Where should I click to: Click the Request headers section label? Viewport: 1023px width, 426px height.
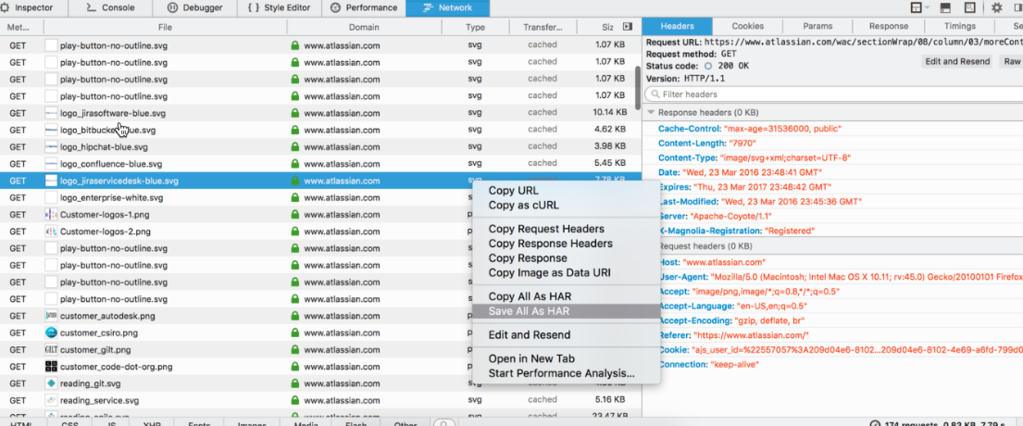(x=705, y=247)
